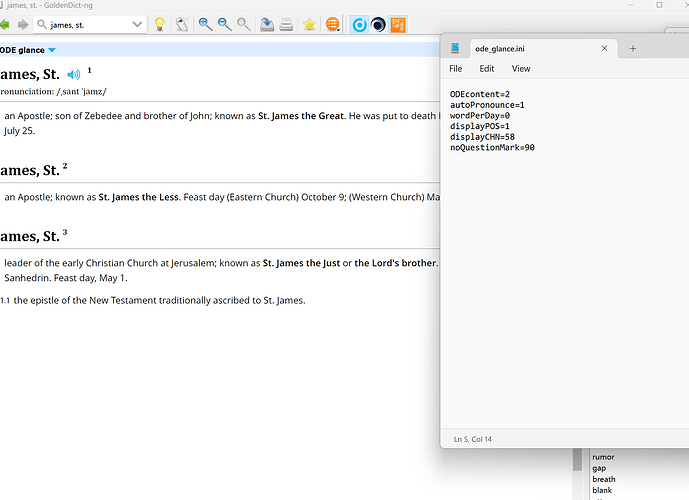Click the gray forward navigation arrow
Screen dimensions: 689x500
22,25
